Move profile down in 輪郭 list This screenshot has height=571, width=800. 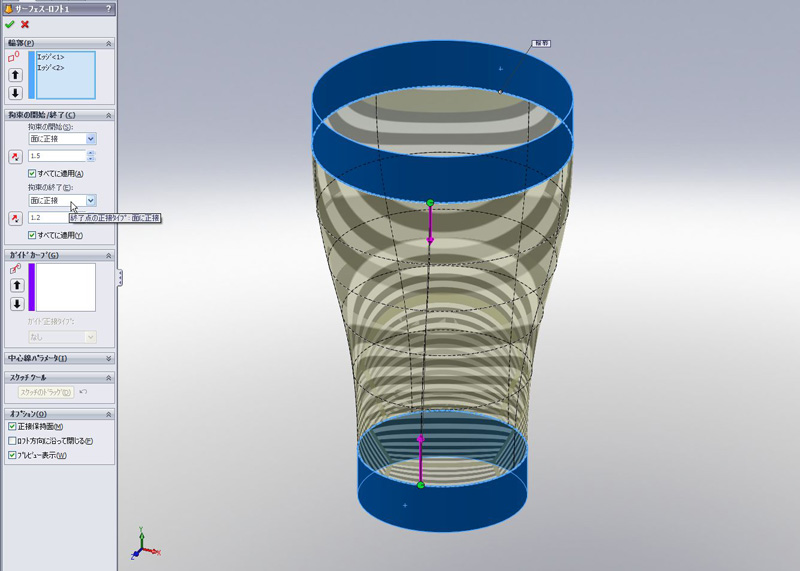(16, 93)
